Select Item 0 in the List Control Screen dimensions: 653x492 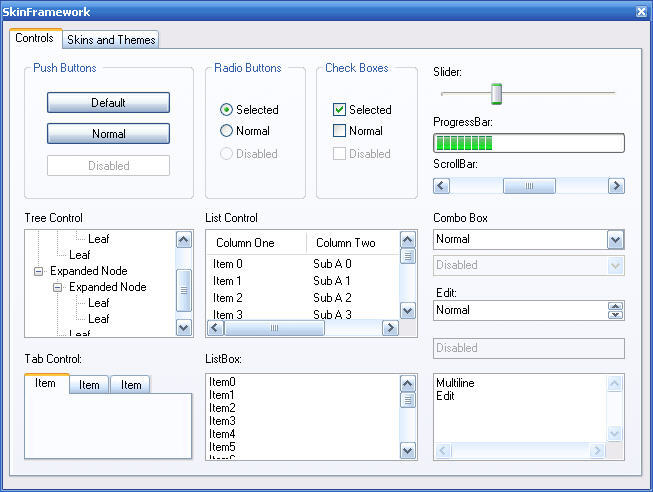click(228, 264)
